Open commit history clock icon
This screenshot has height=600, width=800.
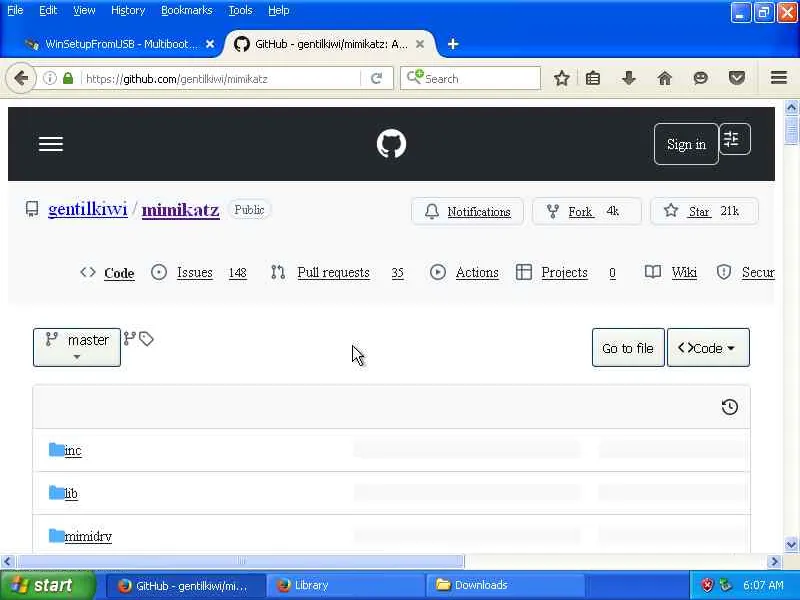coord(730,407)
